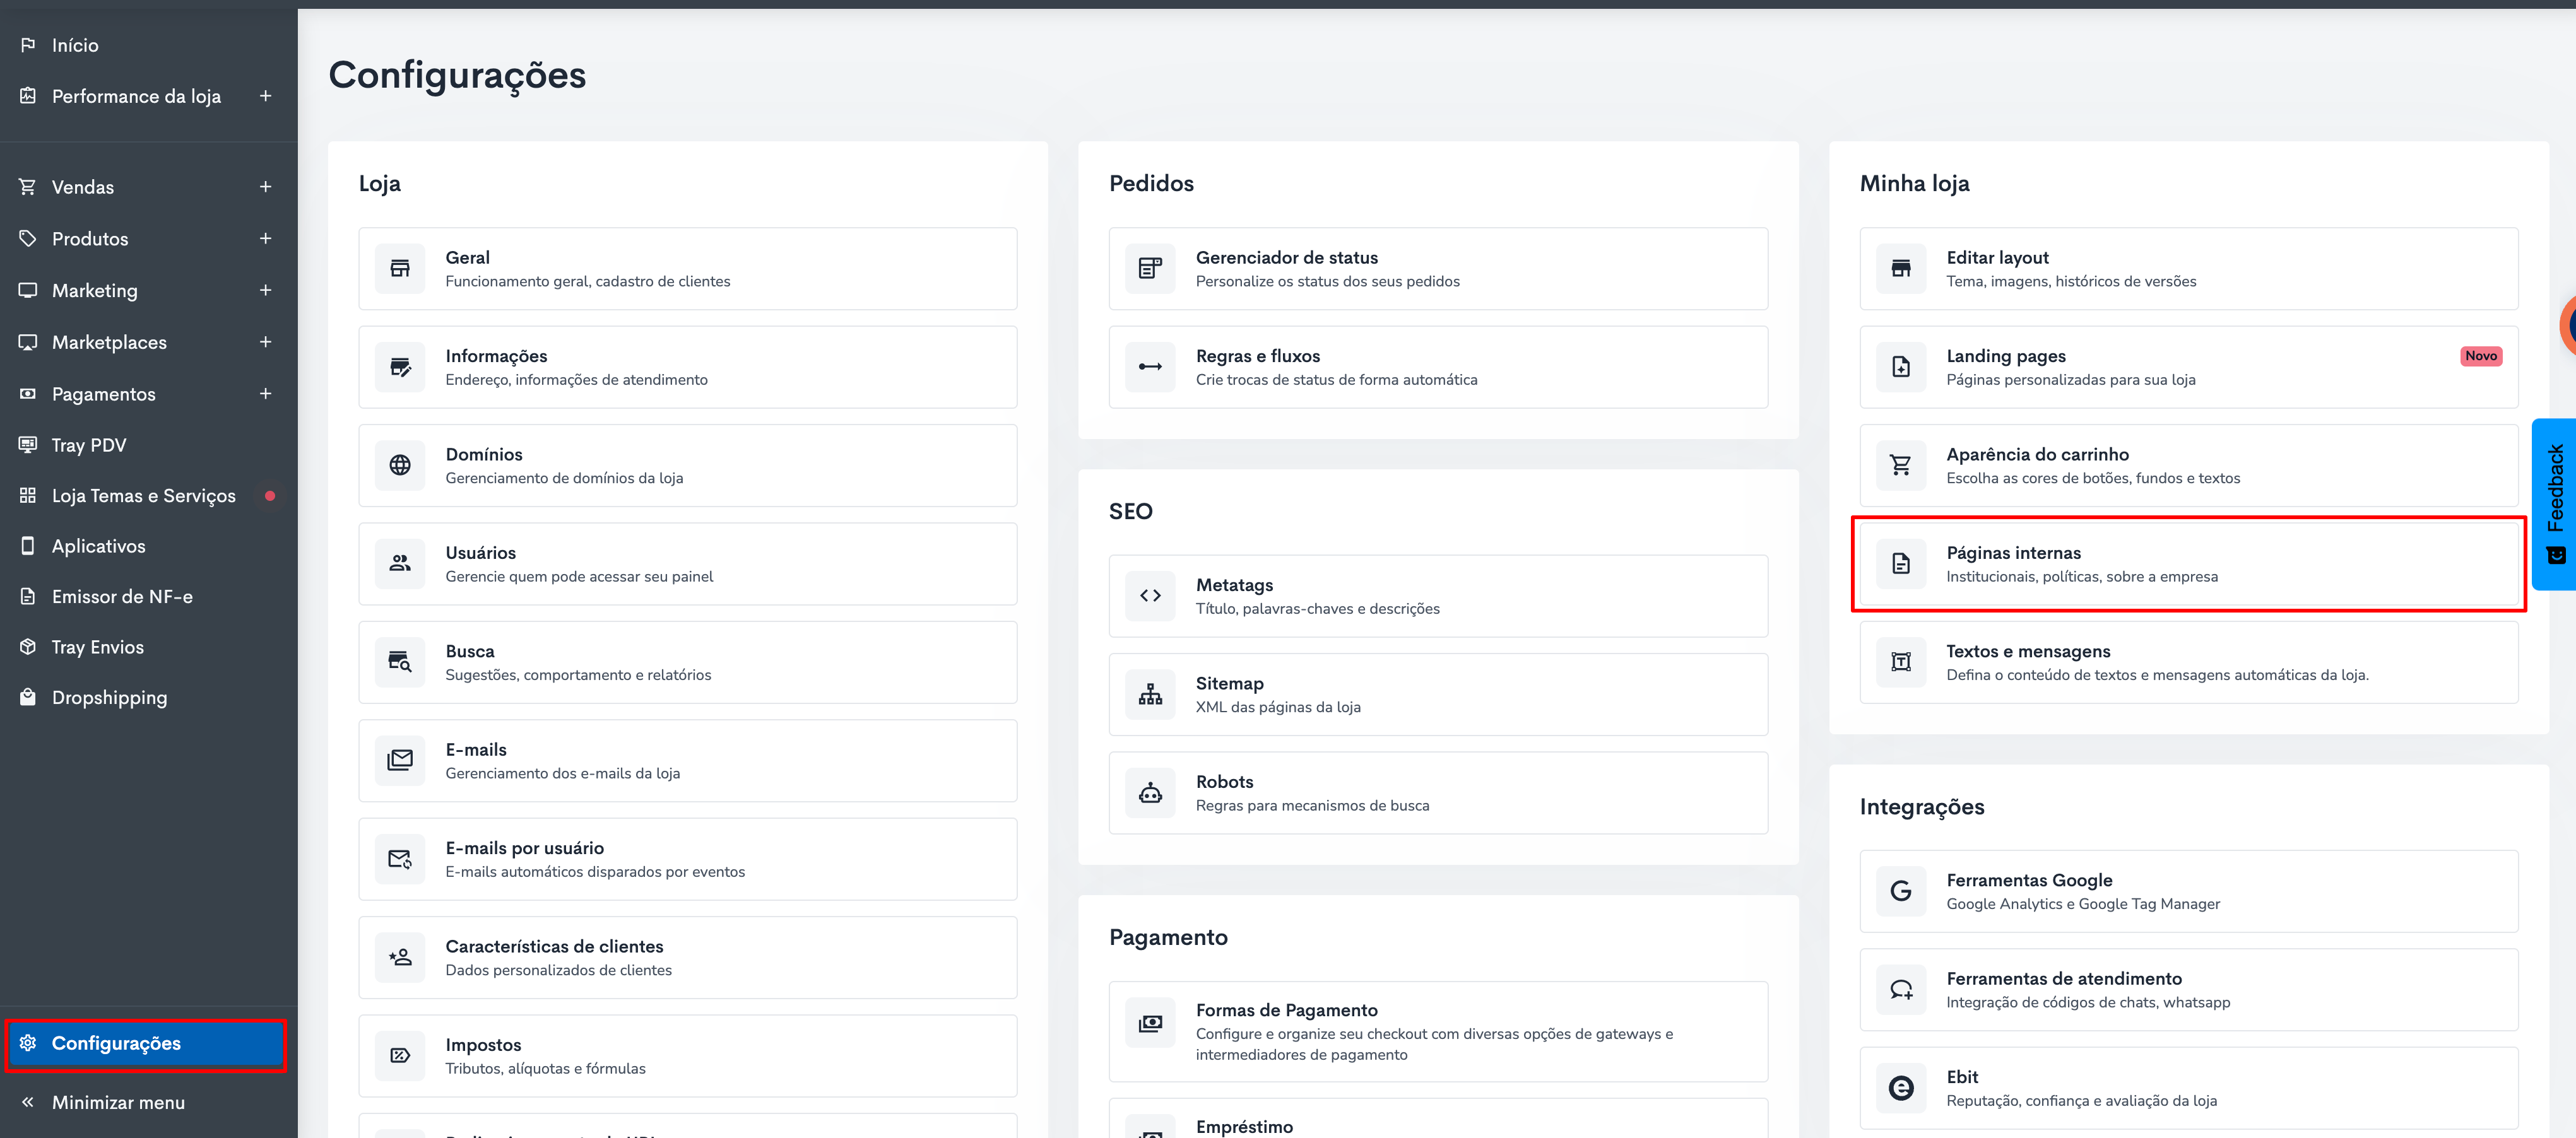Expand the Pagamentos plus sign

pyautogui.click(x=265, y=394)
